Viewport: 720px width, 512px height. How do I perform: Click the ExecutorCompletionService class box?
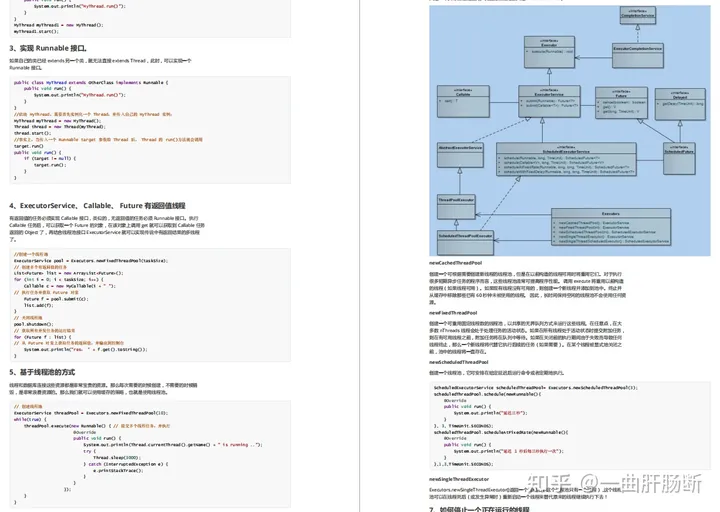pyautogui.click(x=637, y=55)
